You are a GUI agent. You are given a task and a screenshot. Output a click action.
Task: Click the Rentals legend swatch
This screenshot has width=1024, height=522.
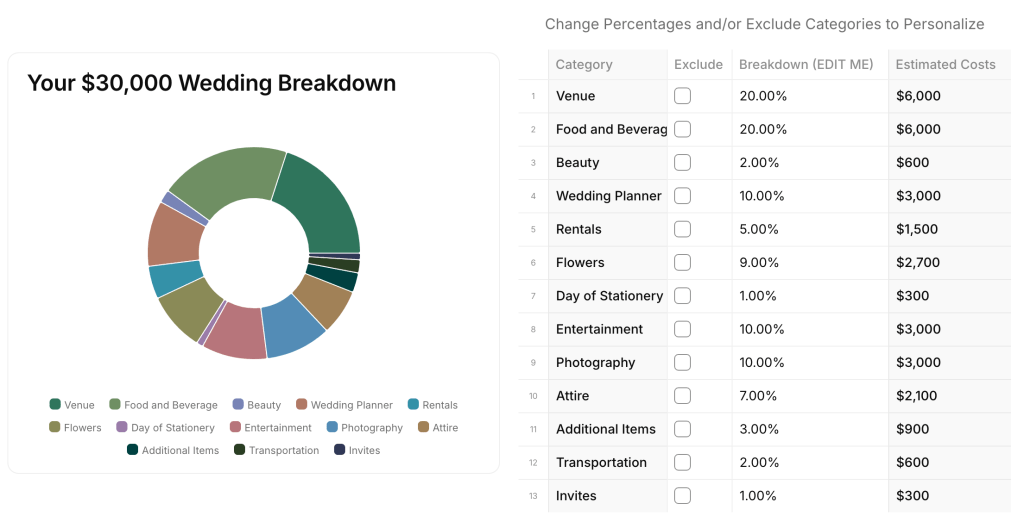click(413, 405)
